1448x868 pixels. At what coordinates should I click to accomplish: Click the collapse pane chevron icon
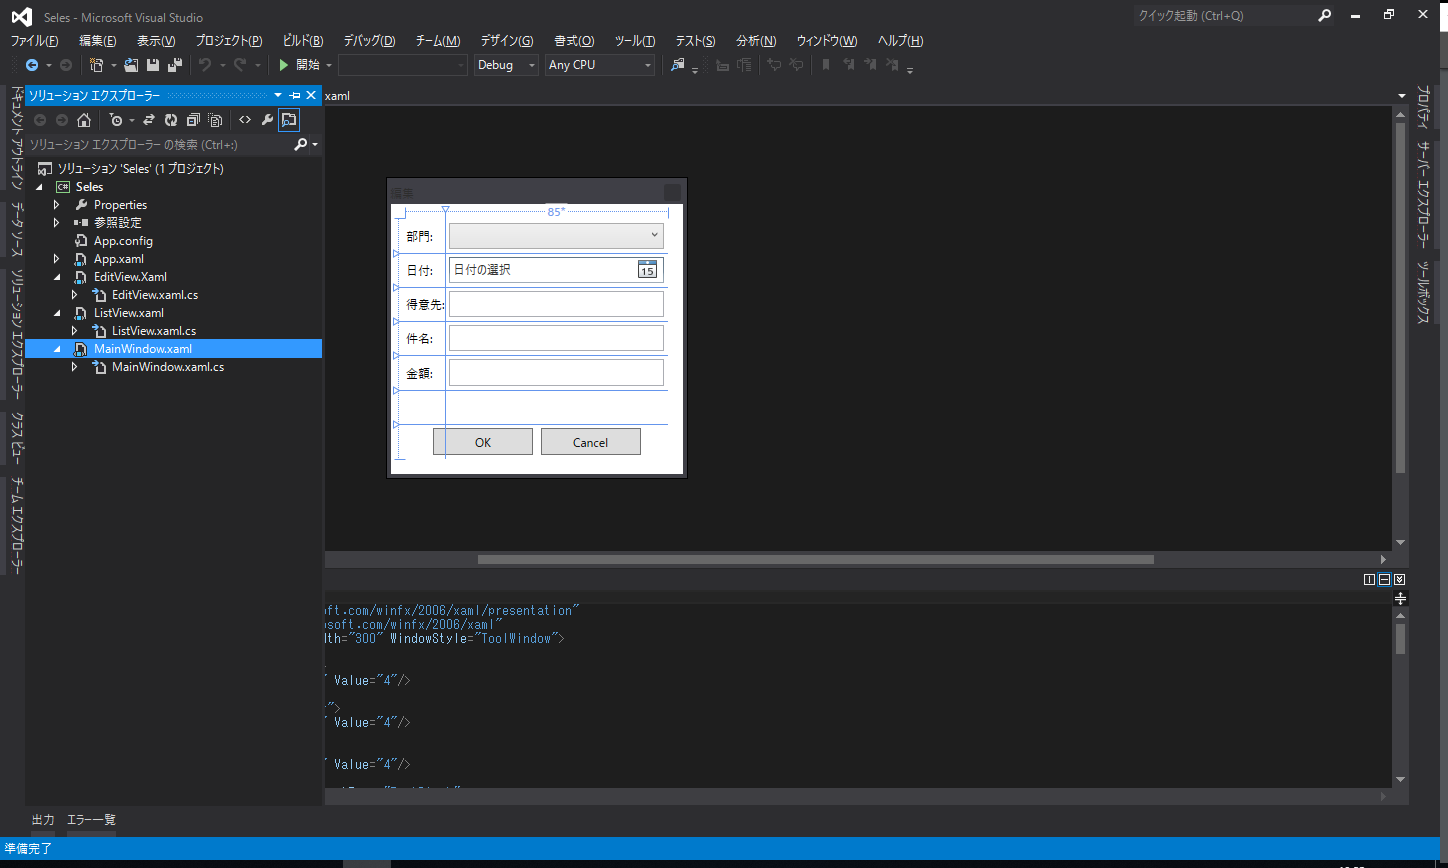point(1399,579)
